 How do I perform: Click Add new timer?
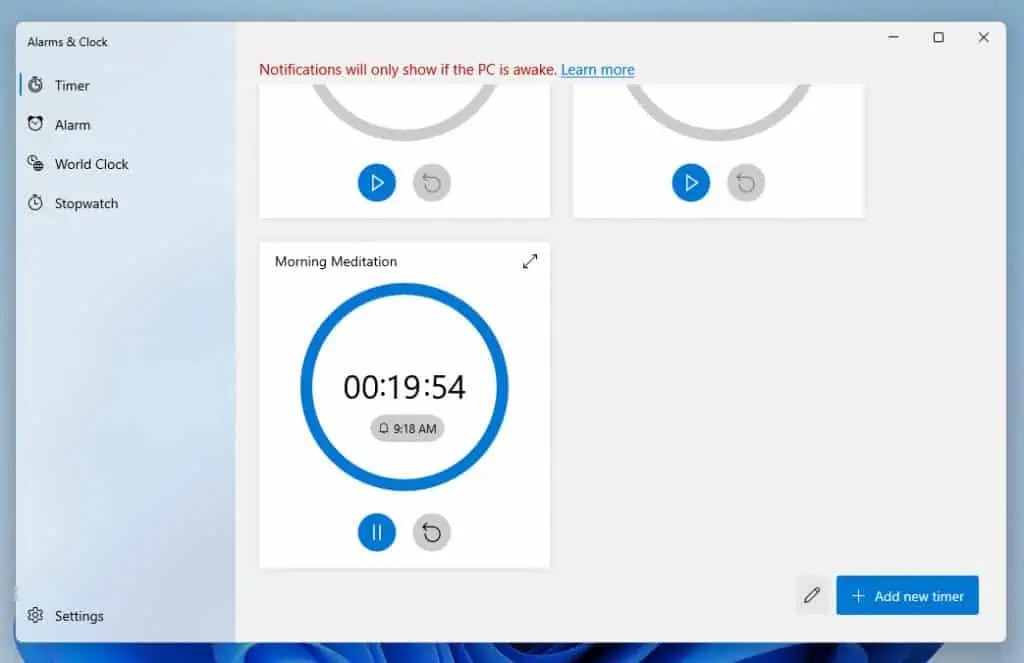point(907,595)
